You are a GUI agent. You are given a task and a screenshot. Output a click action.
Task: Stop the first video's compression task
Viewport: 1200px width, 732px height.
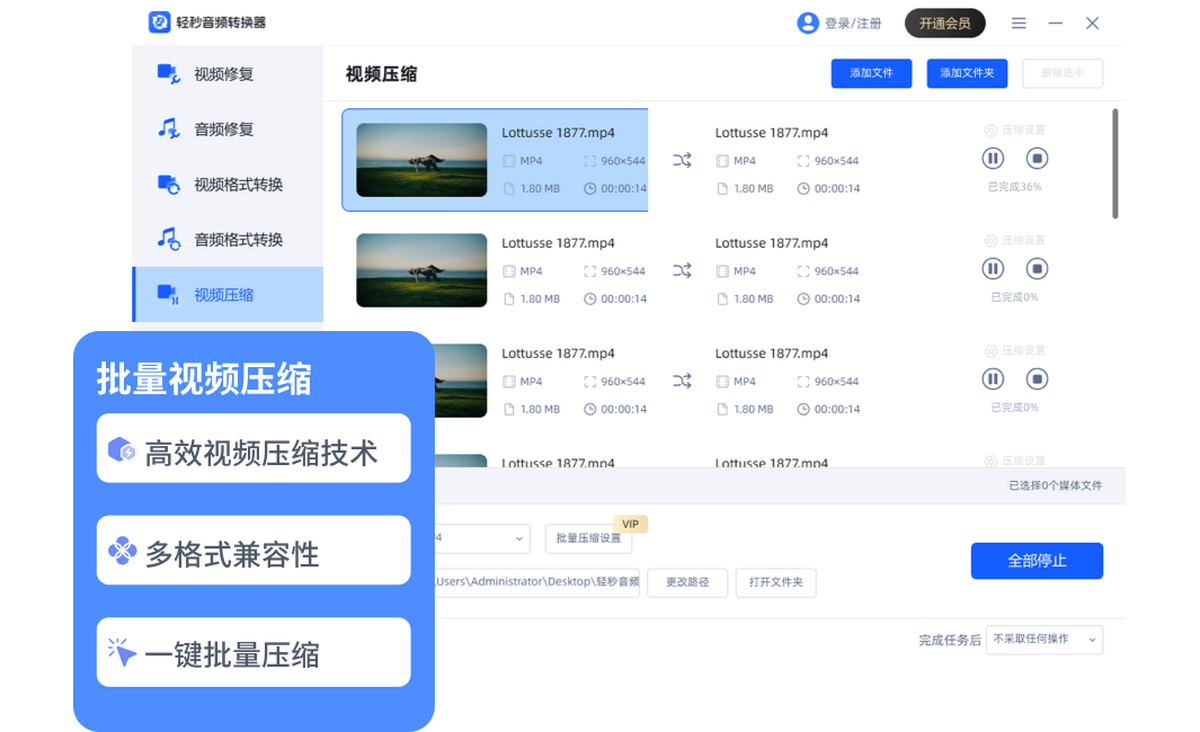pos(1037,158)
